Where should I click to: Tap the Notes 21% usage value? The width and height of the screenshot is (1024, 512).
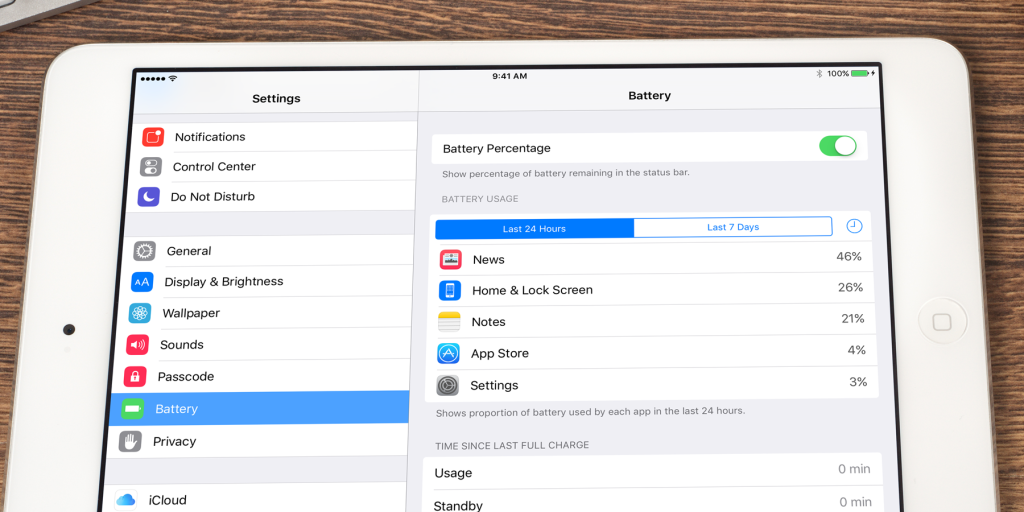click(x=853, y=319)
